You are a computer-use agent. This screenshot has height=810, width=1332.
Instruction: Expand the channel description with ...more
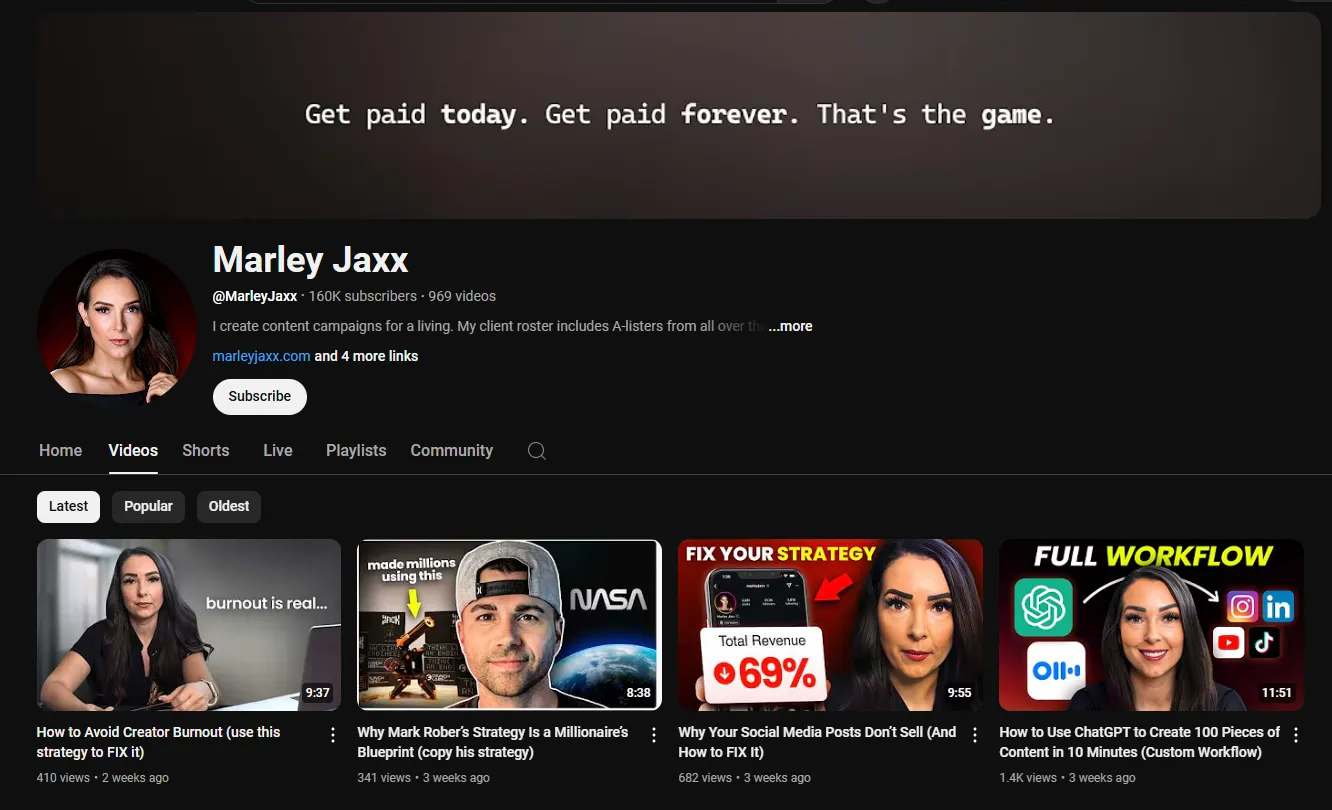click(790, 325)
